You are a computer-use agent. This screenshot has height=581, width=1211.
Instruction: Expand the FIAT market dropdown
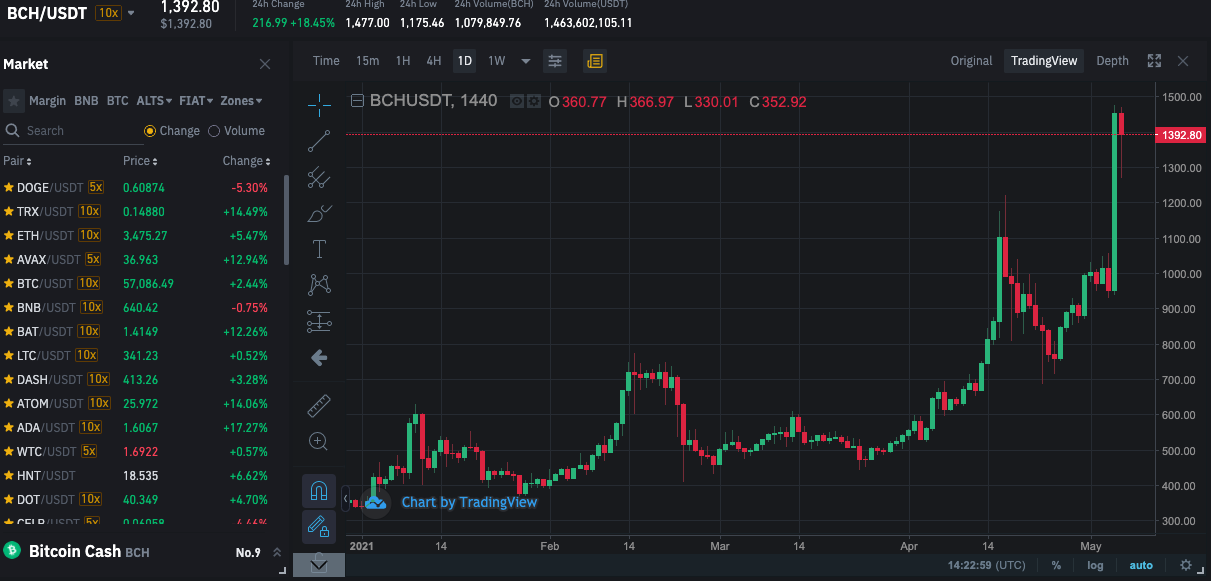coord(196,101)
